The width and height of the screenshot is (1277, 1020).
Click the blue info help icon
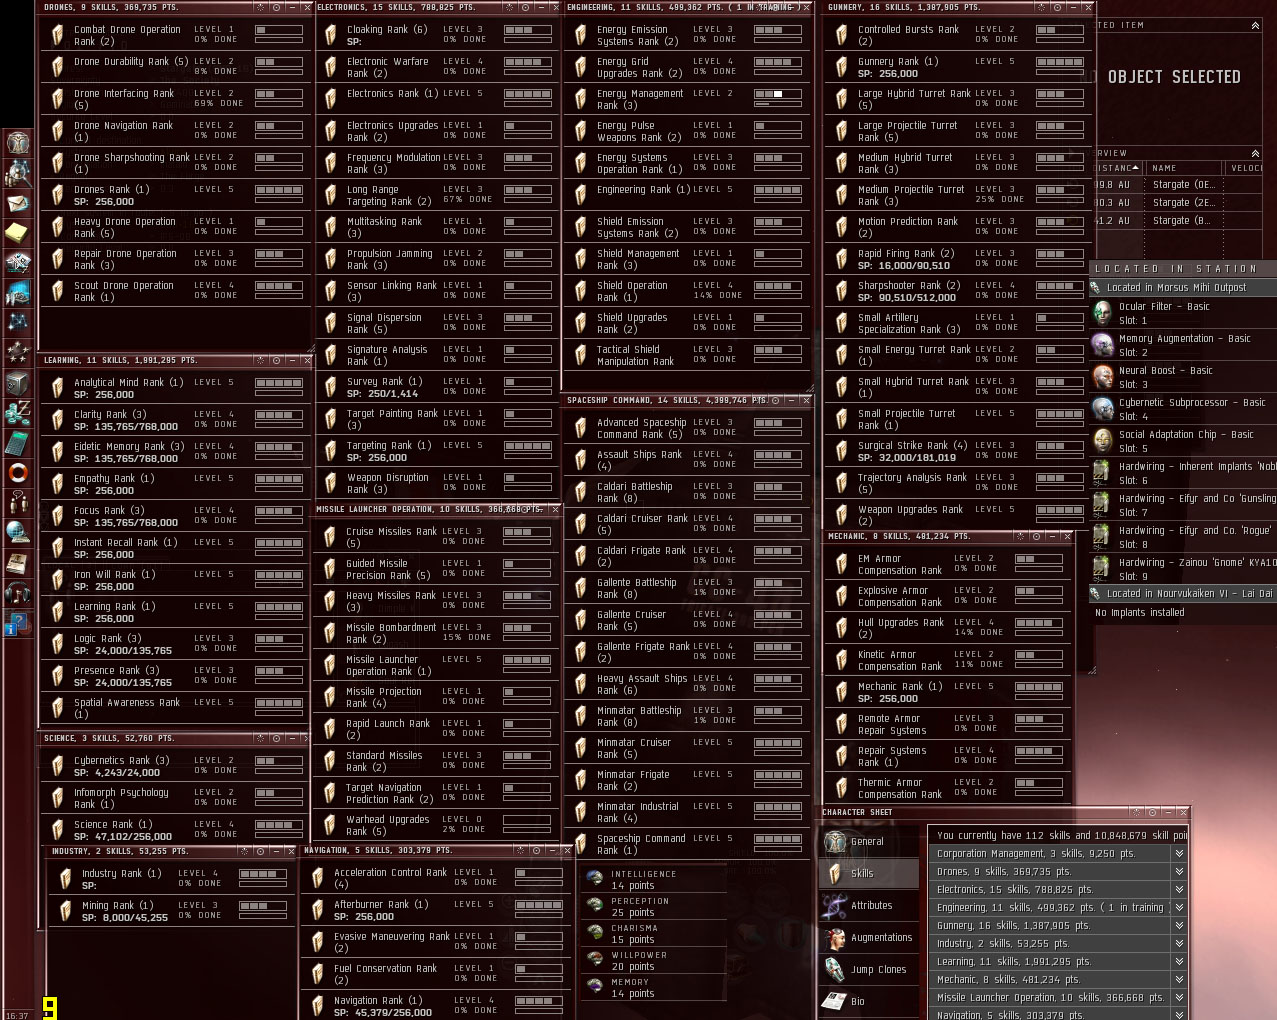(18, 624)
